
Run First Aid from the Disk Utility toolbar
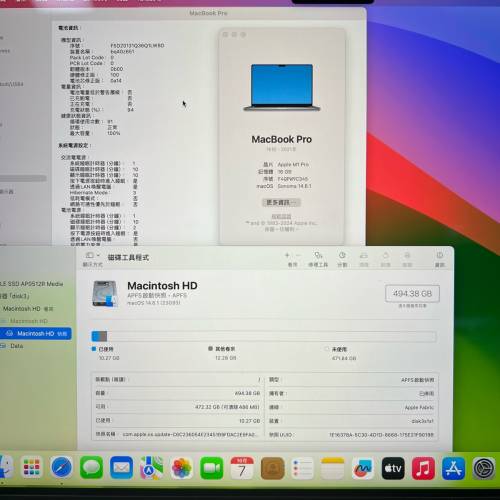[318, 256]
